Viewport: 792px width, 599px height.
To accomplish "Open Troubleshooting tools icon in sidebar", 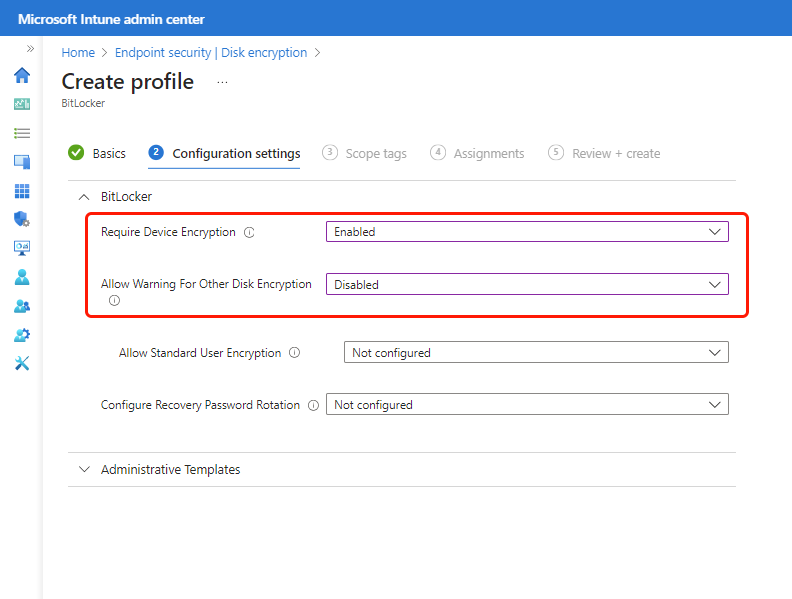I will pos(22,363).
